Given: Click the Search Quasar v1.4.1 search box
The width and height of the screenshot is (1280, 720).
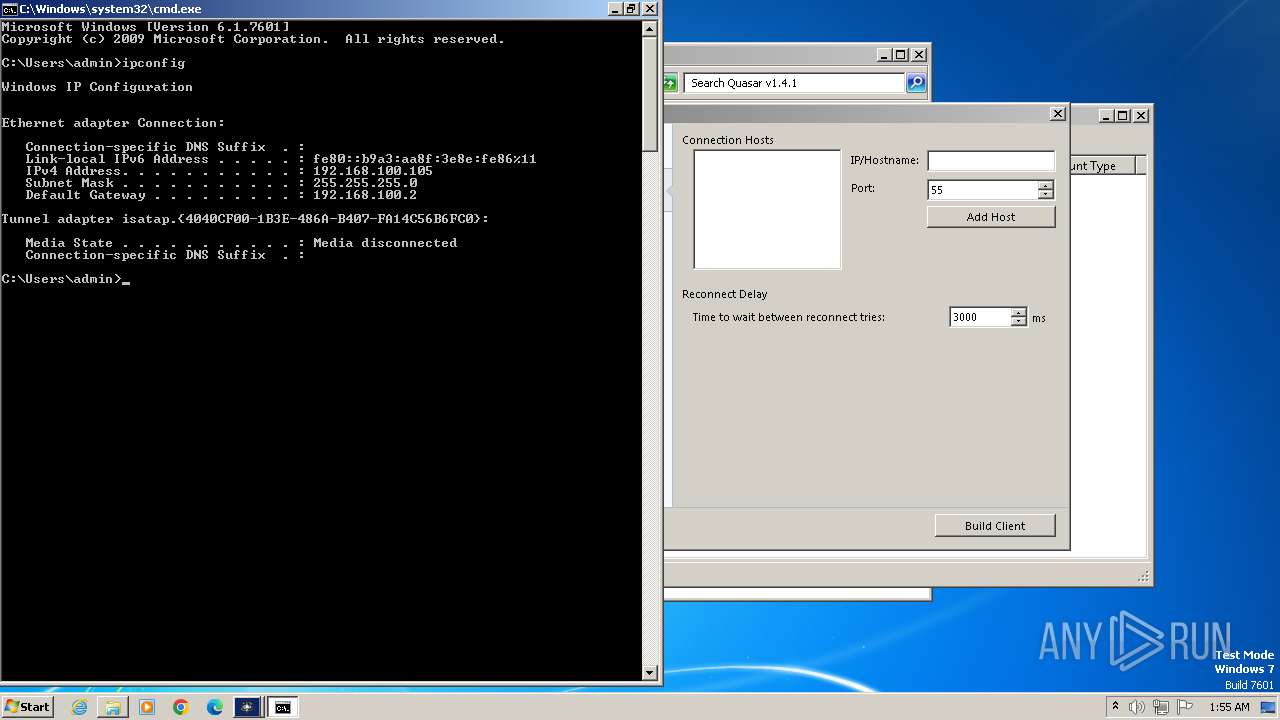Looking at the screenshot, I should click(794, 83).
